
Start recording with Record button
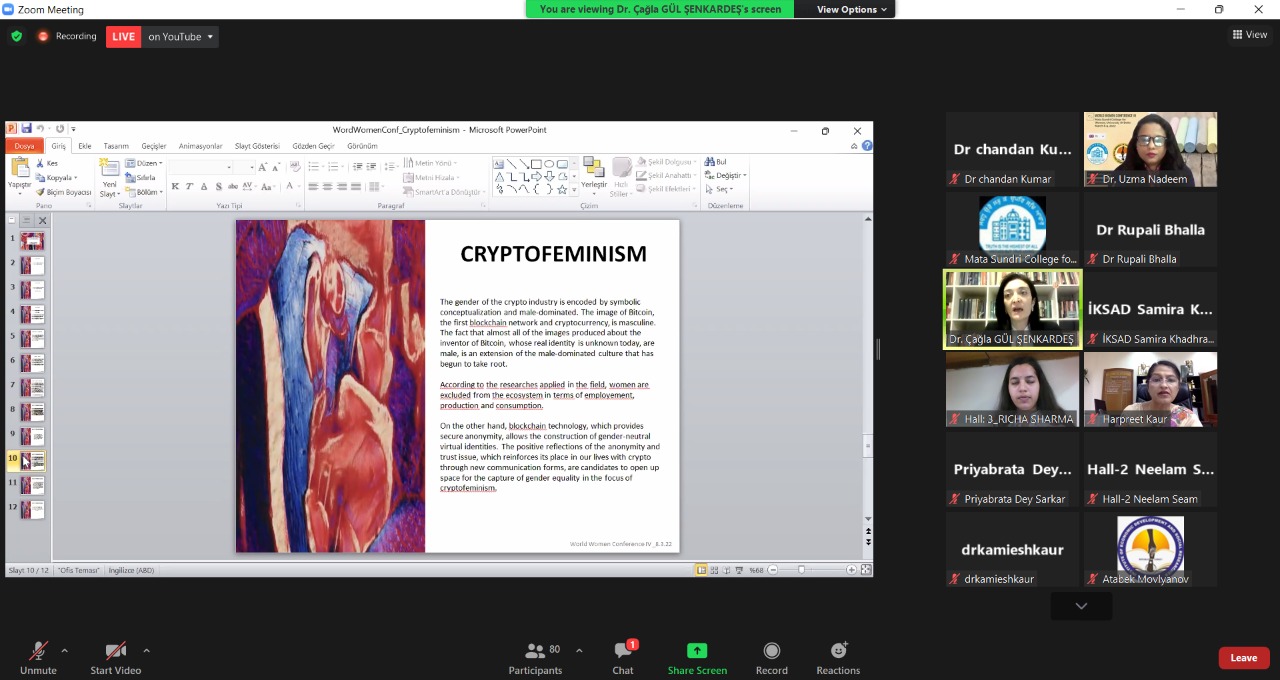tap(771, 658)
